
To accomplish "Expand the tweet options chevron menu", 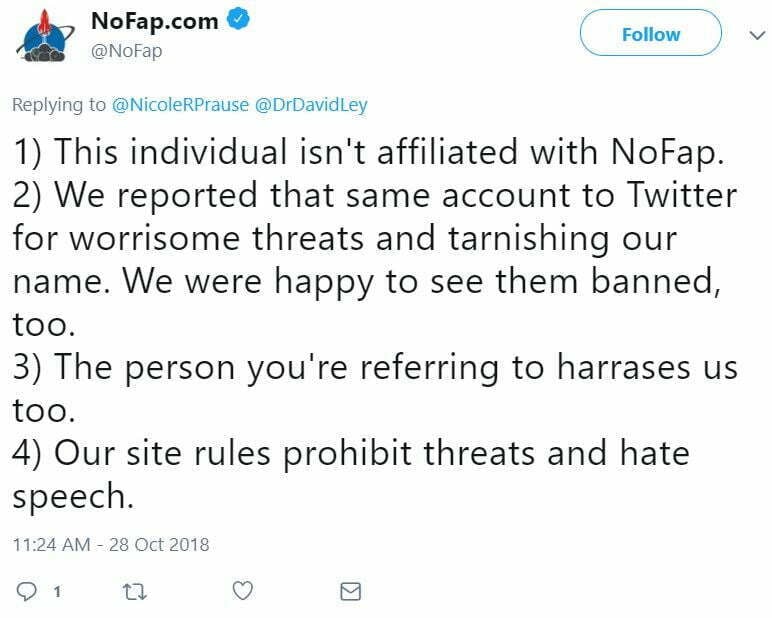I will (756, 34).
